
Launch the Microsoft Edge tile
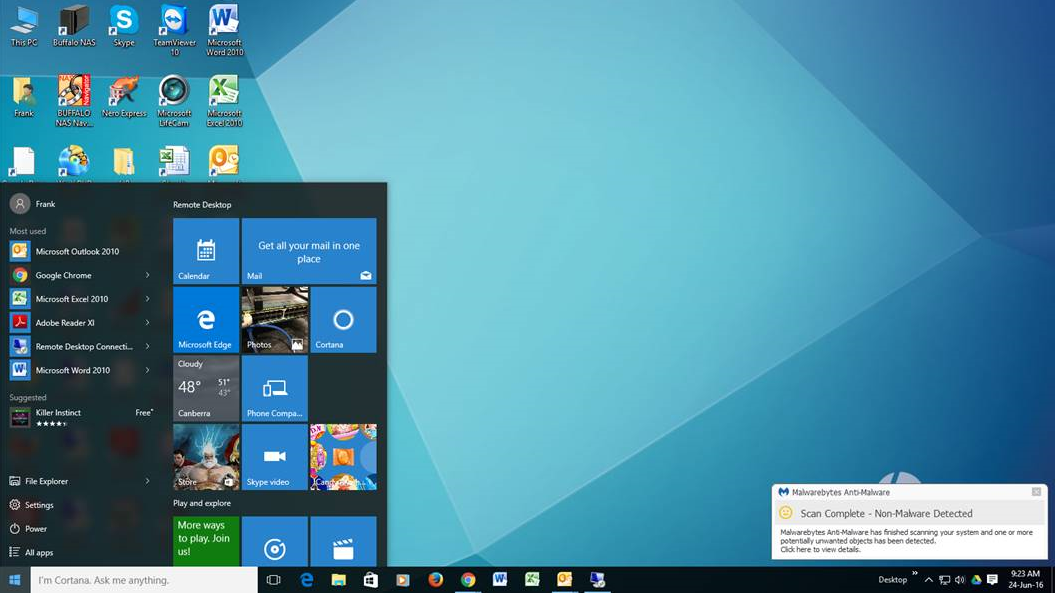(x=206, y=320)
